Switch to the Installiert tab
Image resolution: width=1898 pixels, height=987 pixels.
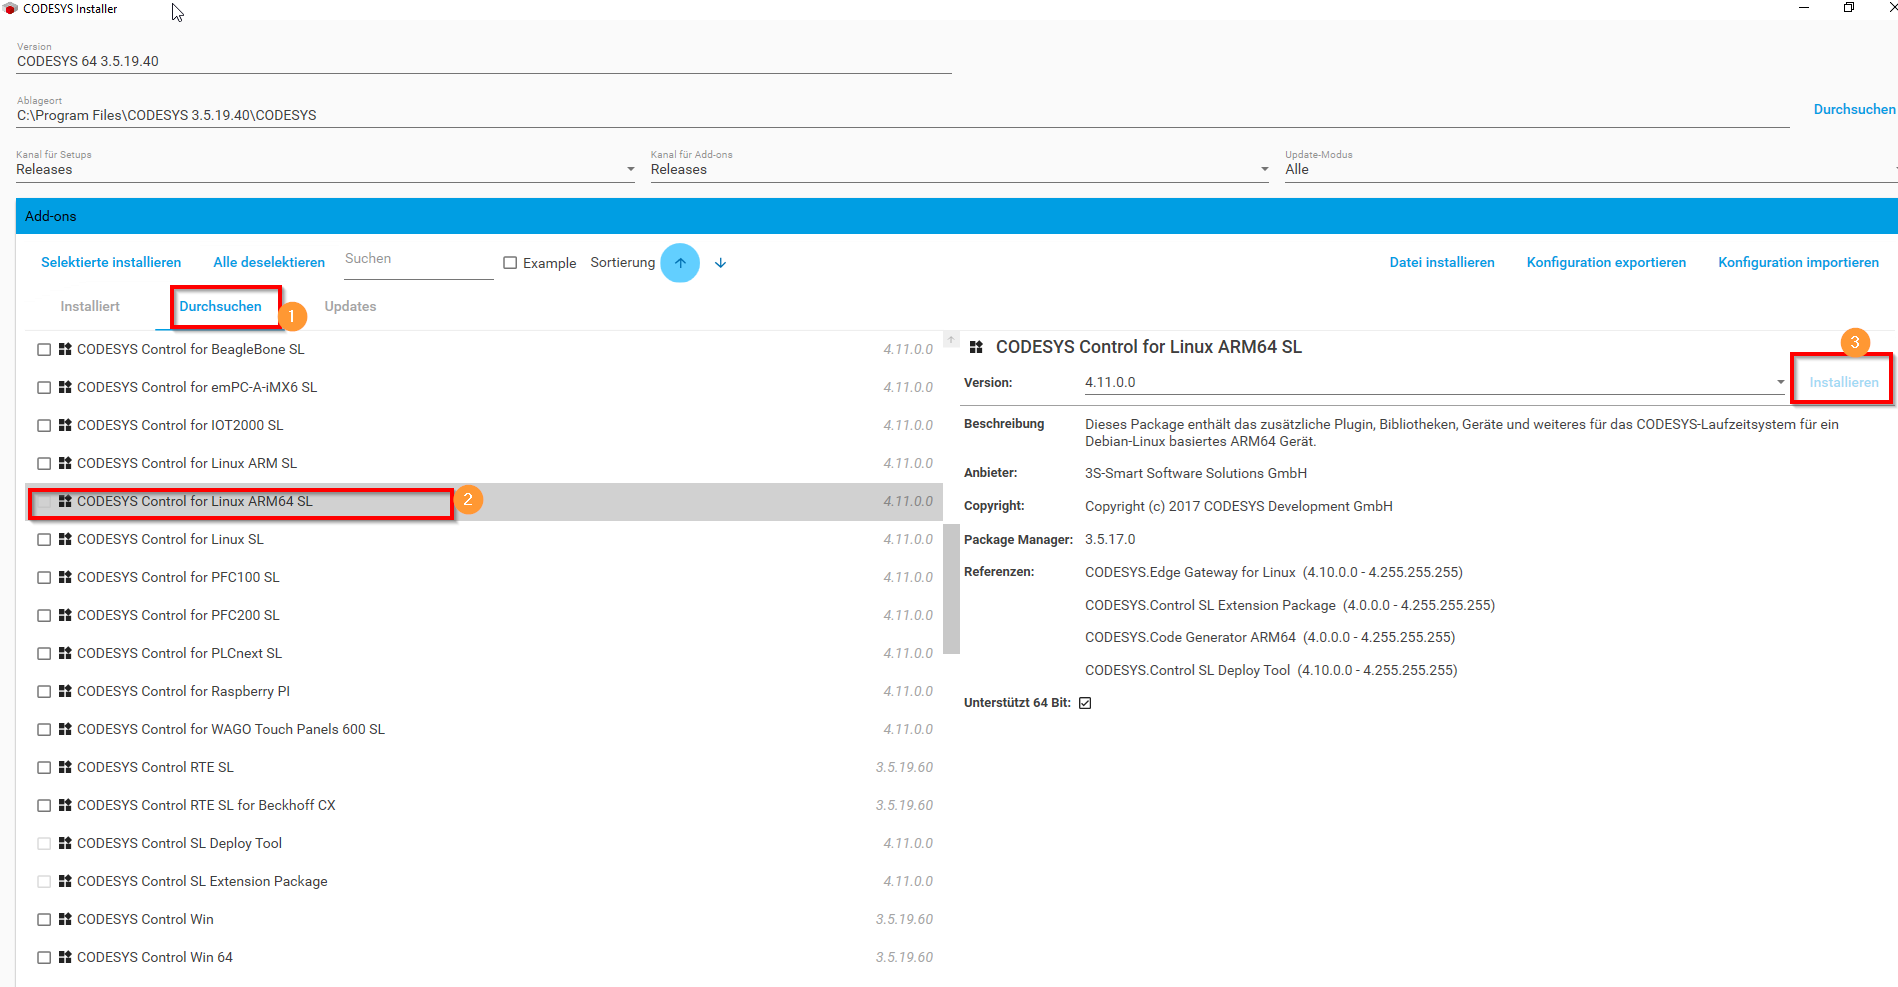pos(90,306)
